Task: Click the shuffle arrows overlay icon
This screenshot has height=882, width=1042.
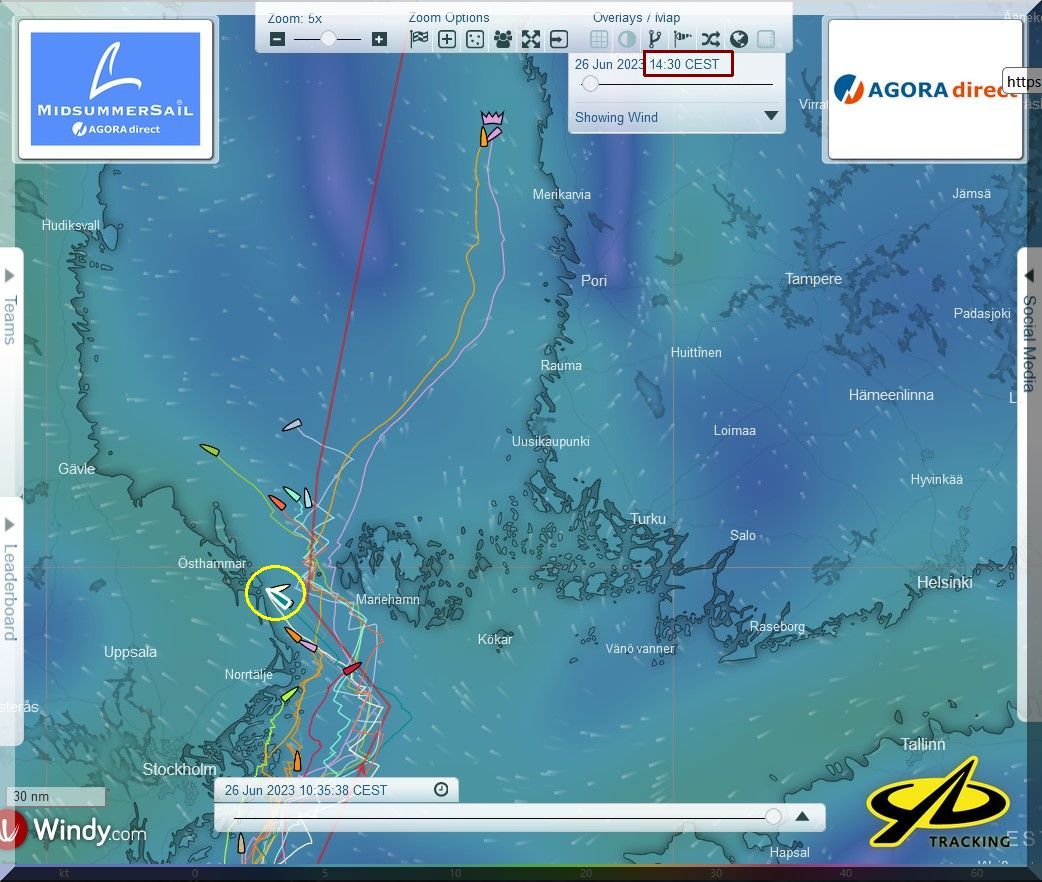Action: 710,40
